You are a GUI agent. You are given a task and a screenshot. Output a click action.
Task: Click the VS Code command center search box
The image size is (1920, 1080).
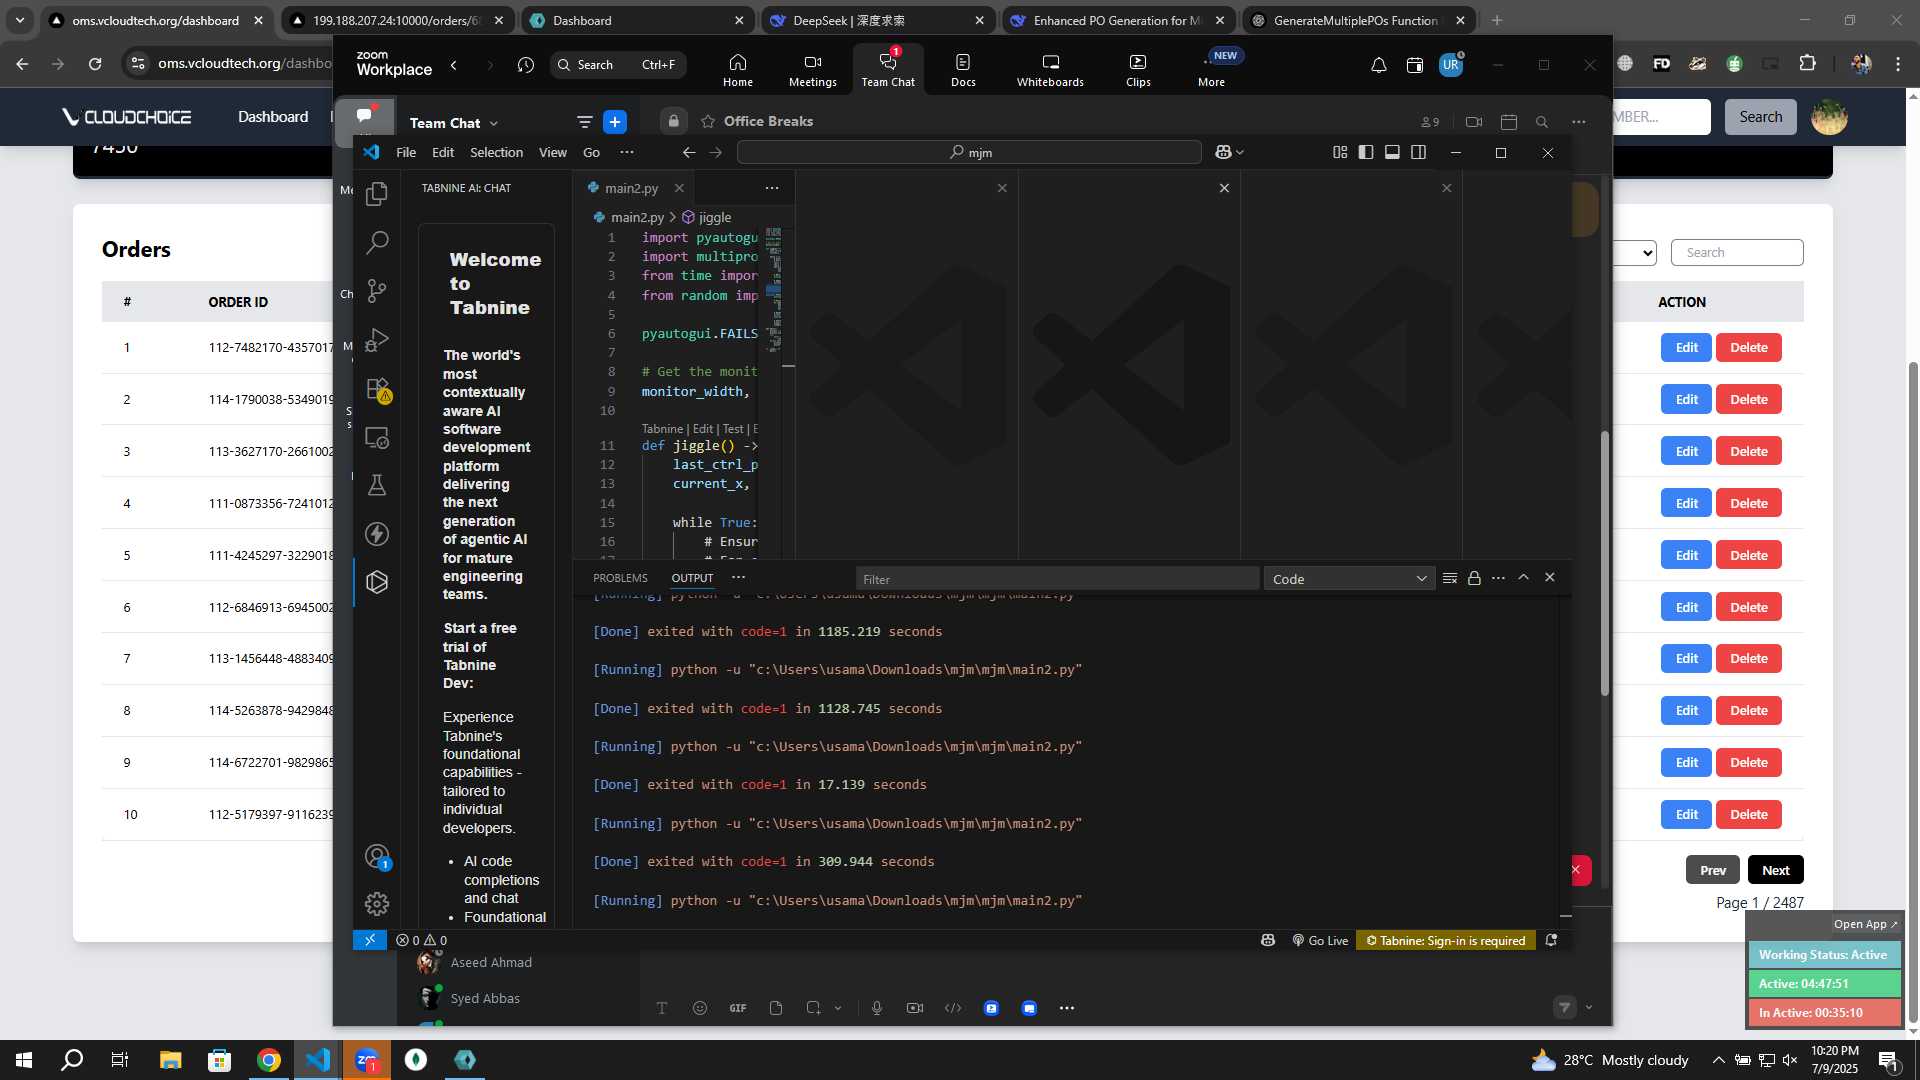tap(969, 152)
